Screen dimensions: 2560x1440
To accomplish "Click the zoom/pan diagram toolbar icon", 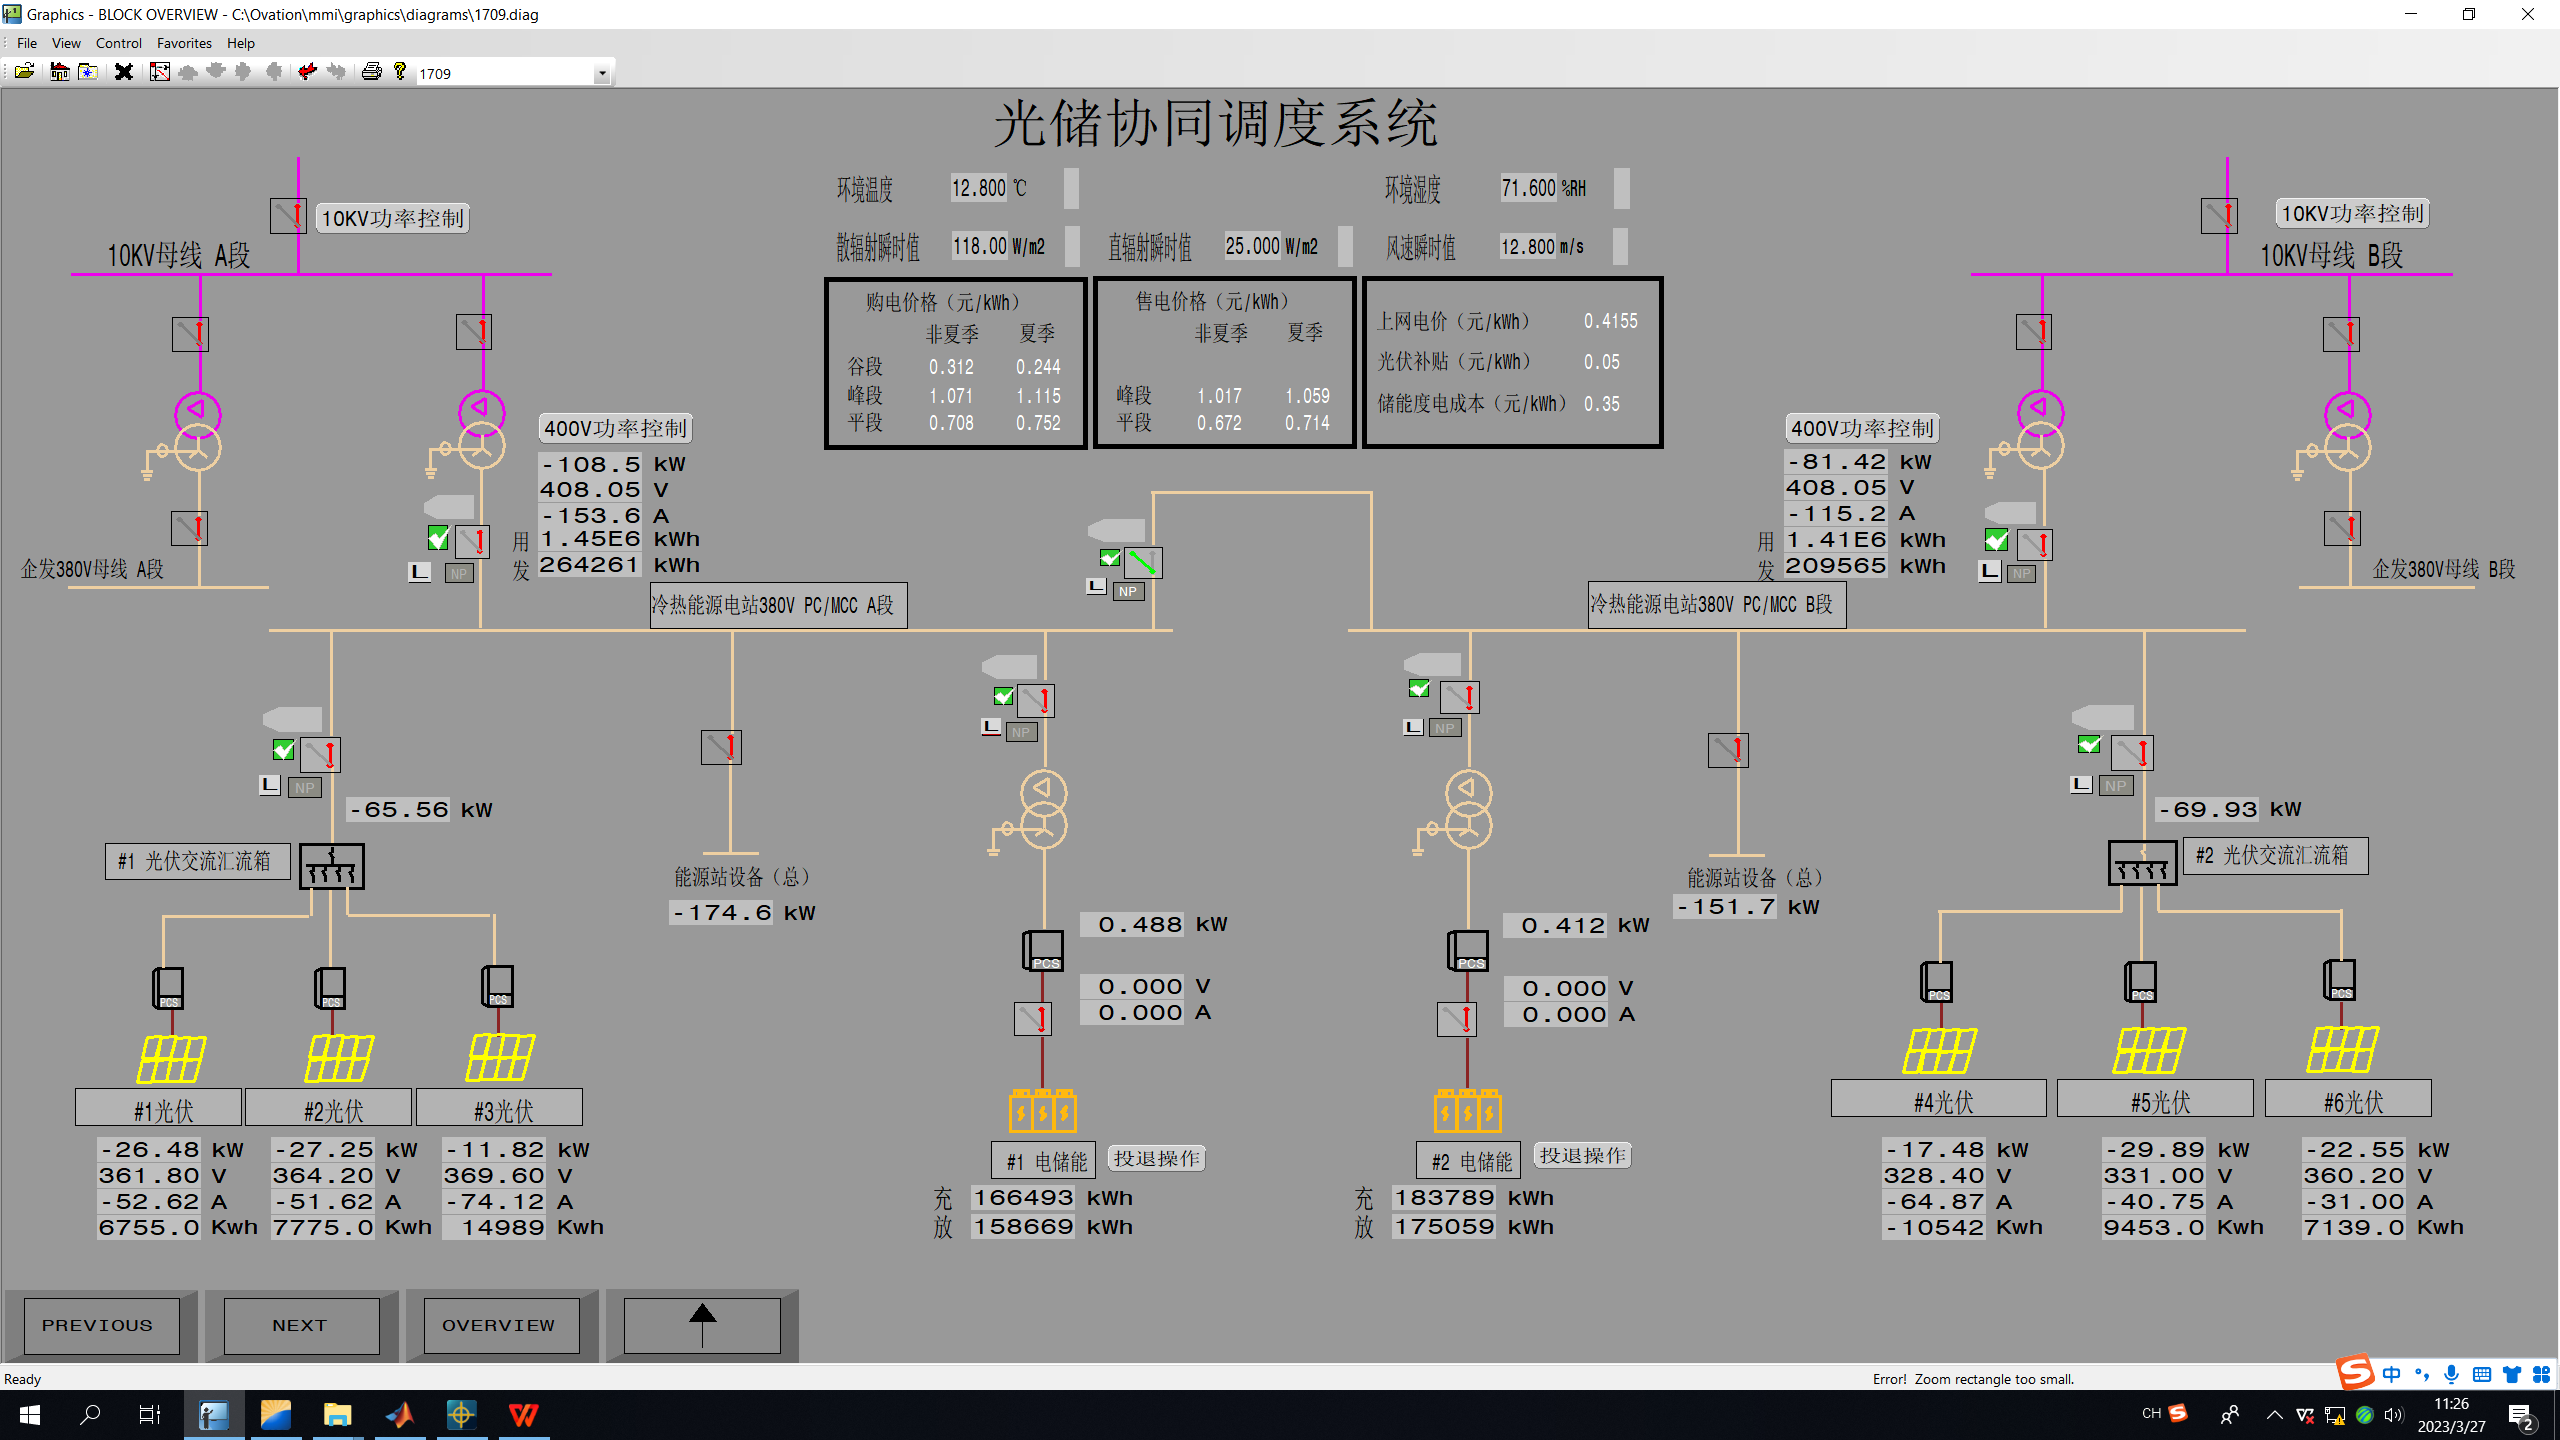I will (159, 72).
